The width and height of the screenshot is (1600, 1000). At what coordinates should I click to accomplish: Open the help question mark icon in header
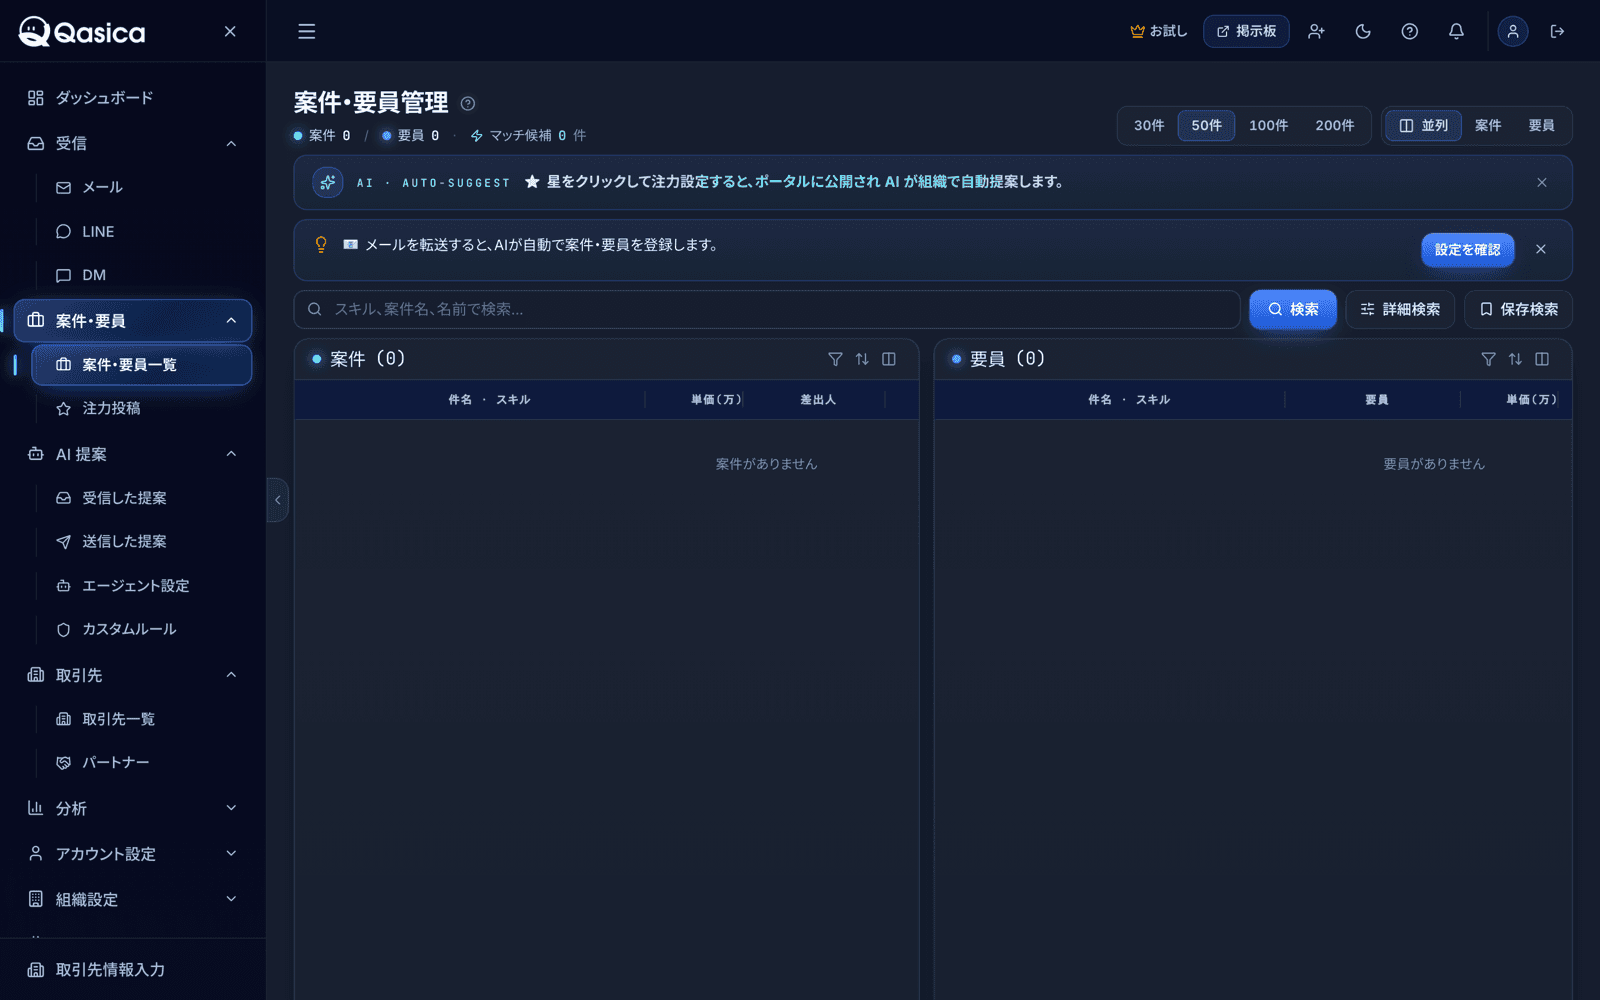click(1410, 32)
